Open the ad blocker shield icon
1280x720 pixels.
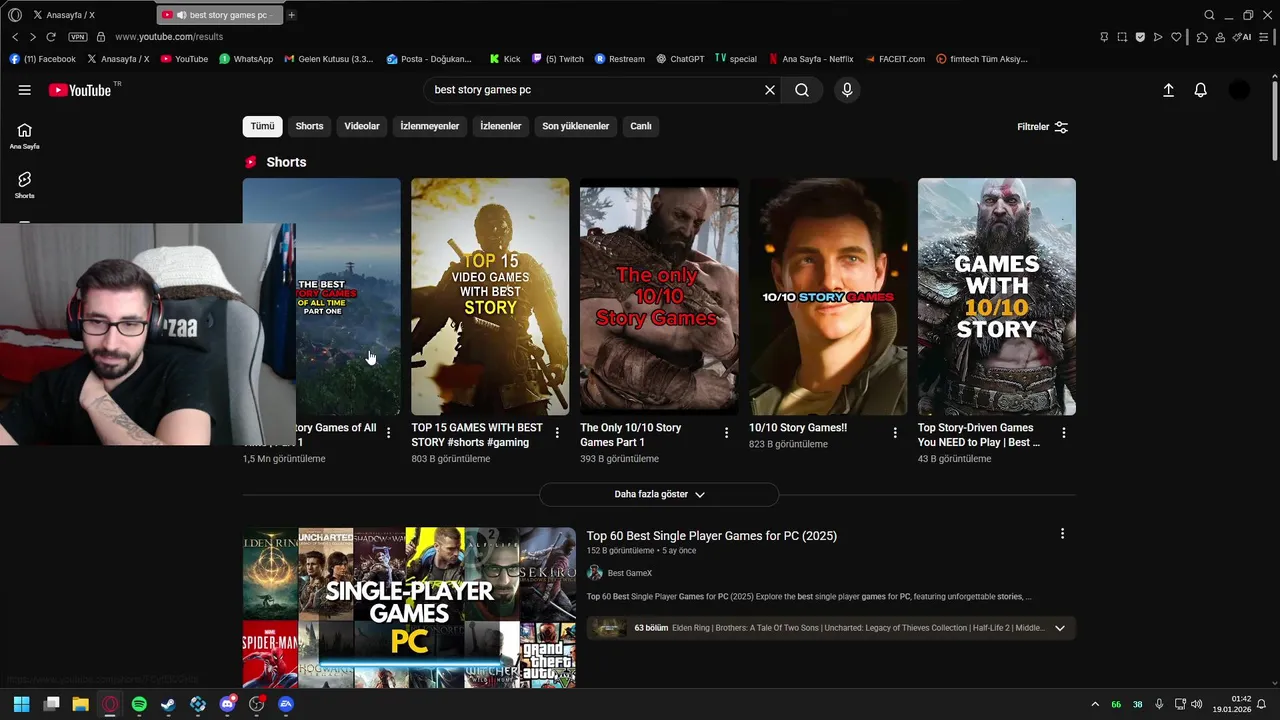(1140, 37)
